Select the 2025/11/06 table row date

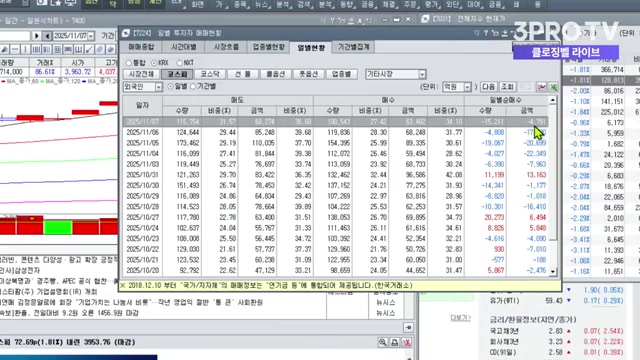coord(142,132)
